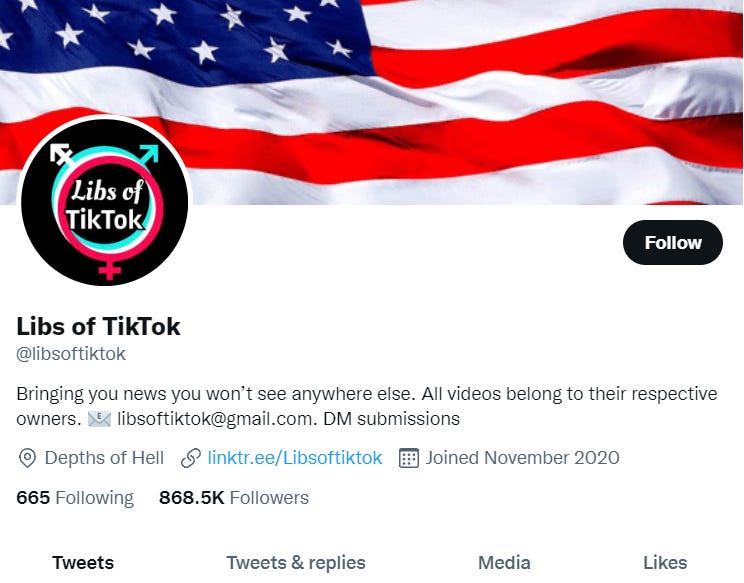Click the @libsoftiktok handle
The height and width of the screenshot is (583, 744).
(x=71, y=354)
